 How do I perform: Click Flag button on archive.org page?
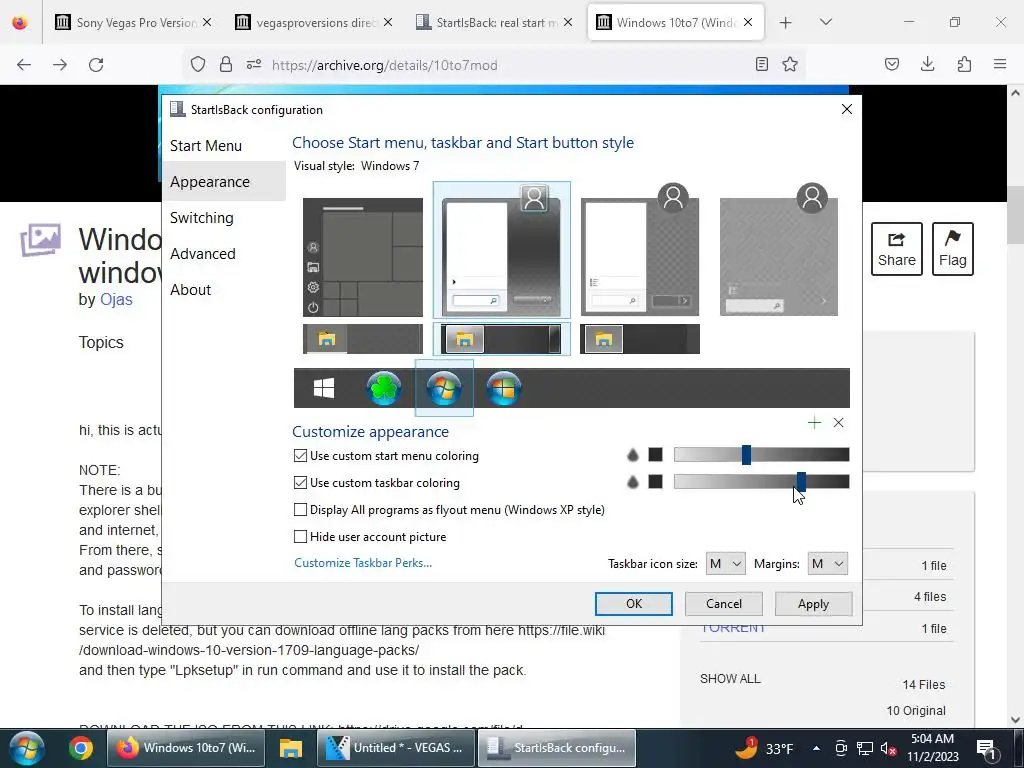pos(952,249)
